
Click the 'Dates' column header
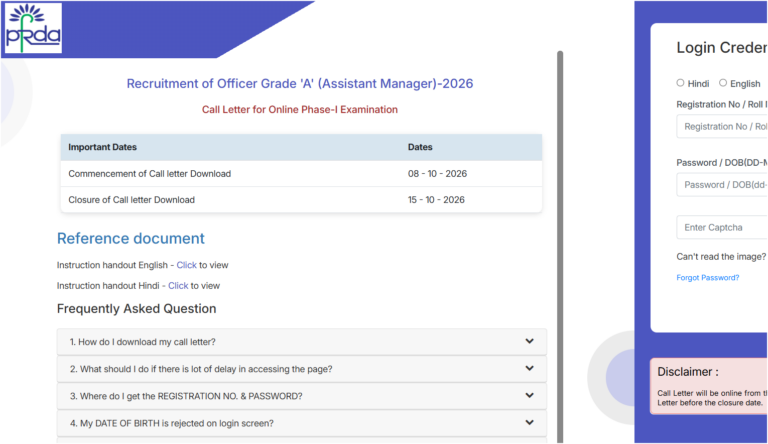pos(420,147)
